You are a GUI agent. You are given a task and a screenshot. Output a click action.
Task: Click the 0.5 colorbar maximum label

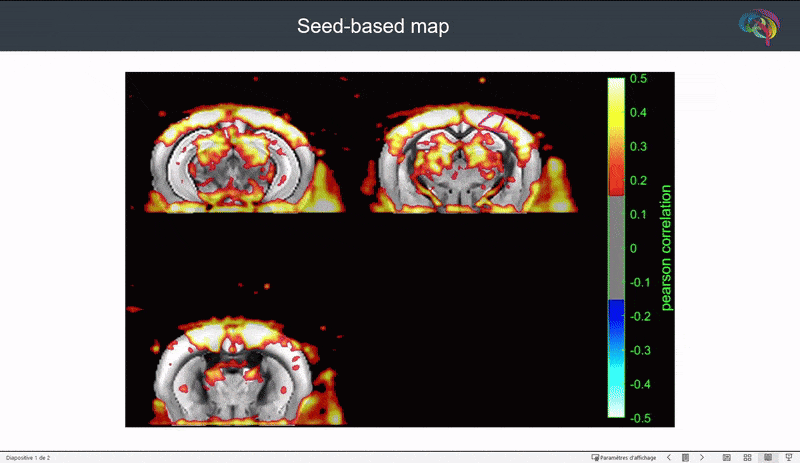(637, 79)
